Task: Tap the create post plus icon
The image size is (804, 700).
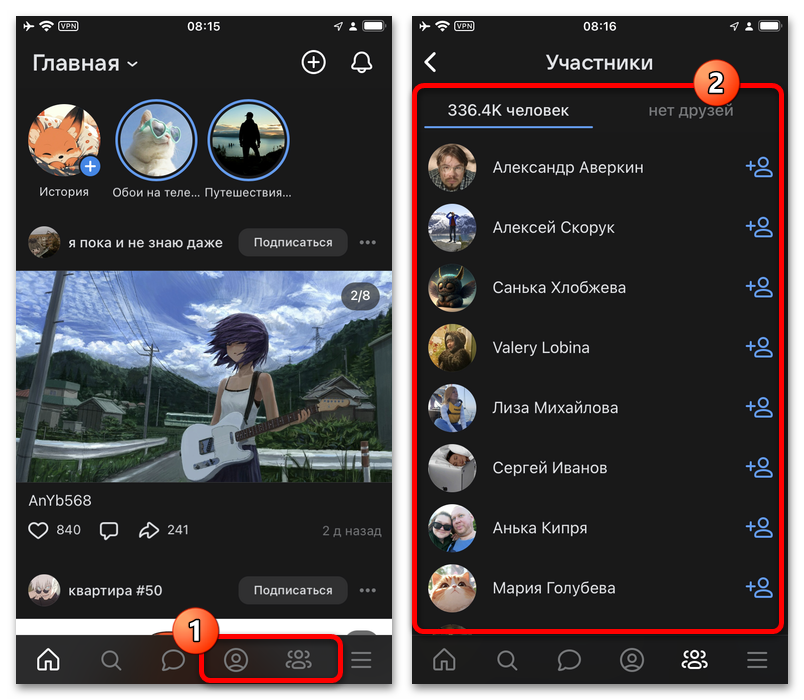Action: tap(313, 63)
